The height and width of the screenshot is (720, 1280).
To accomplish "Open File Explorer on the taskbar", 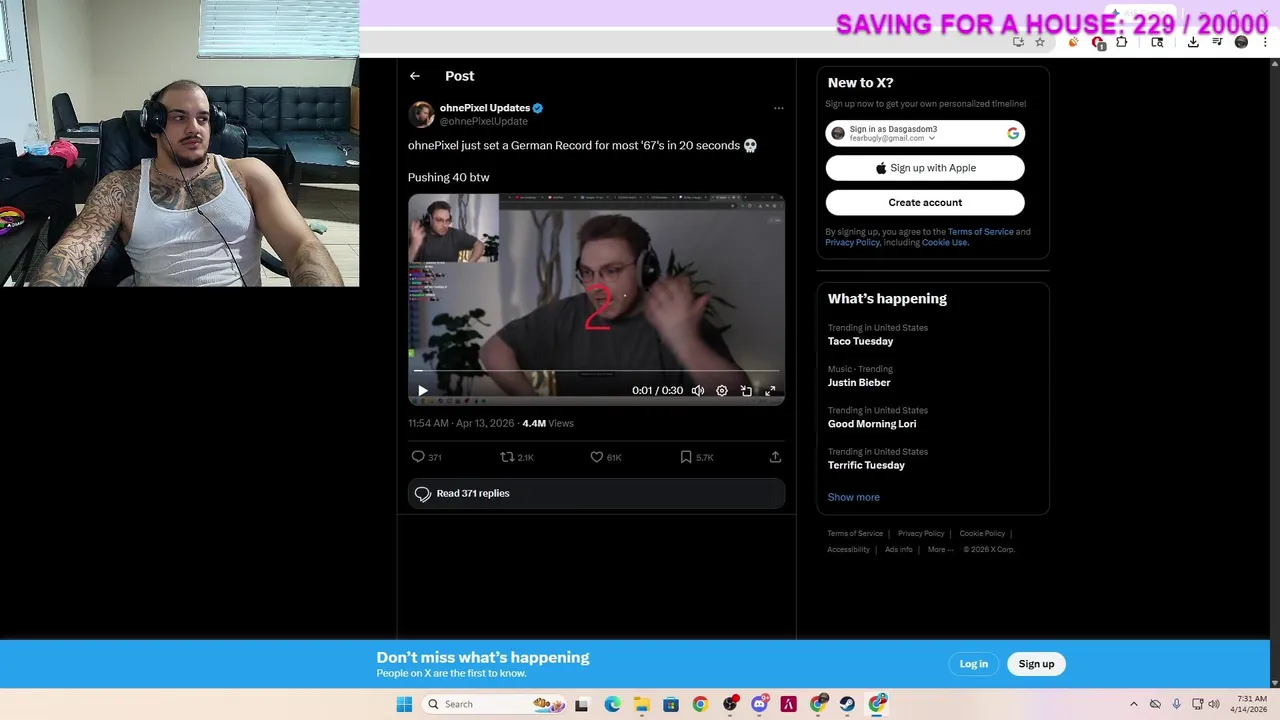I will point(641,704).
